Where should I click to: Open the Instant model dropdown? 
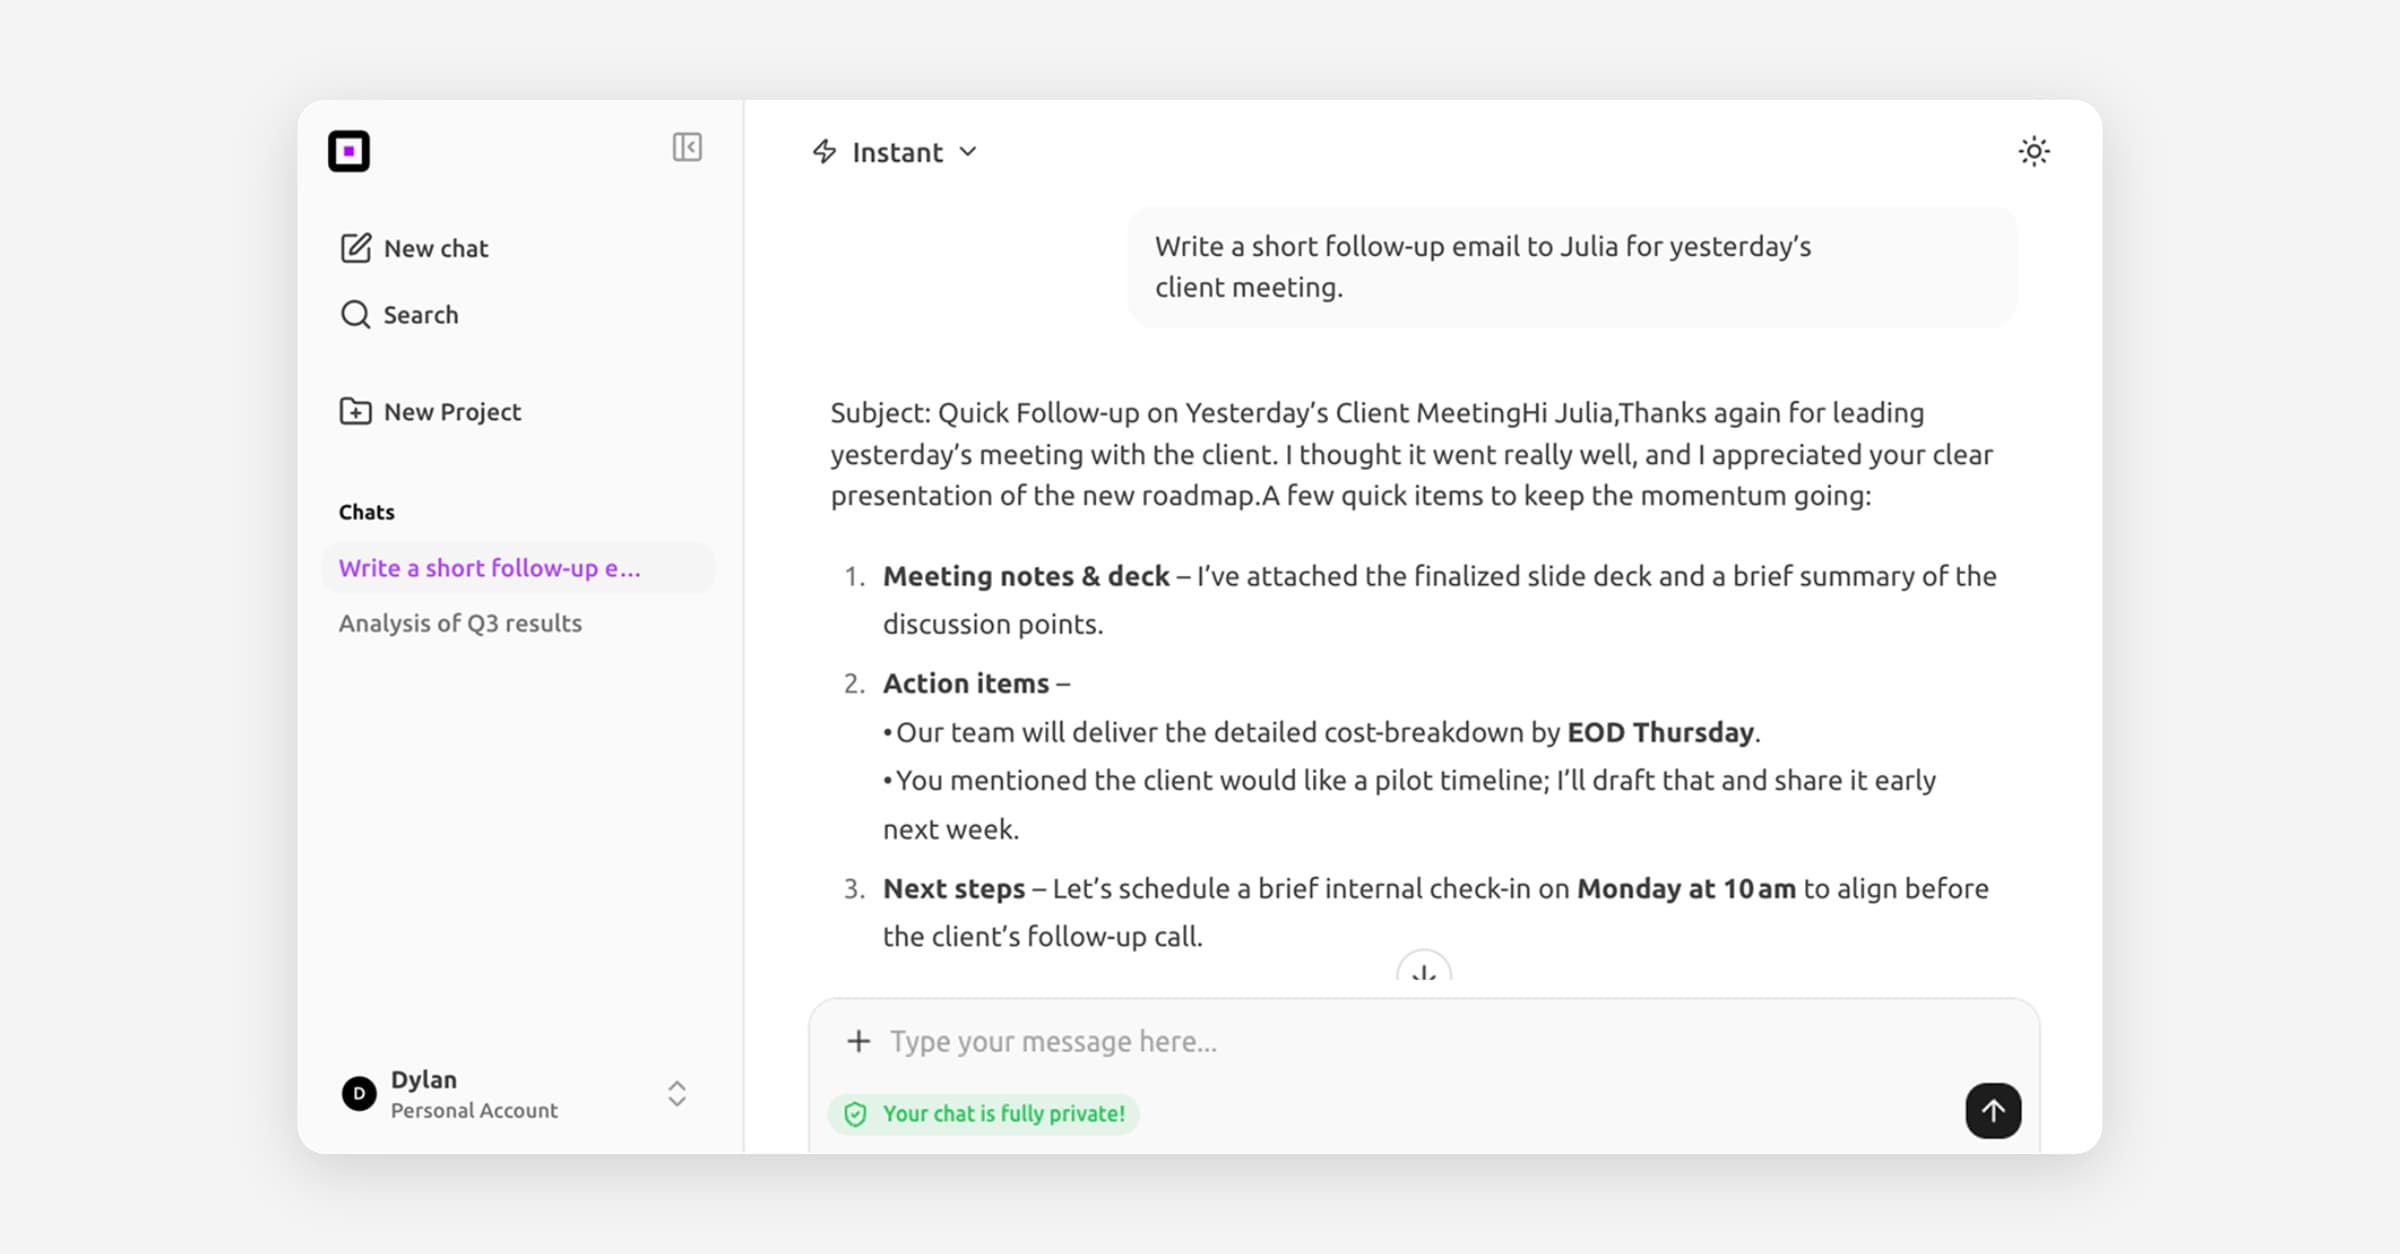tap(967, 152)
